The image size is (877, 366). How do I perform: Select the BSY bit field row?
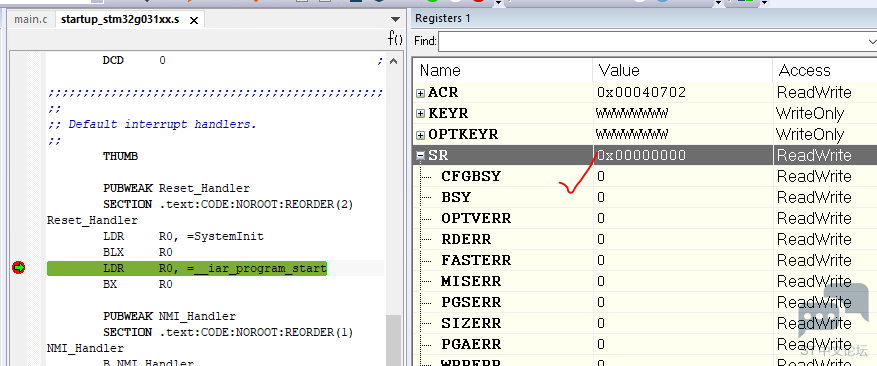[645, 198]
